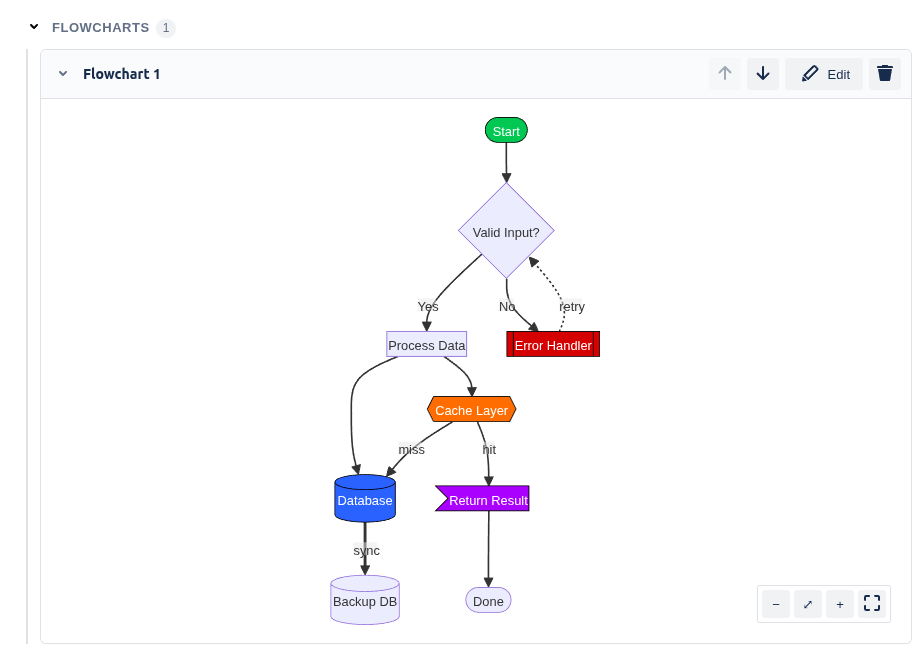Click the miss edge label

411,449
